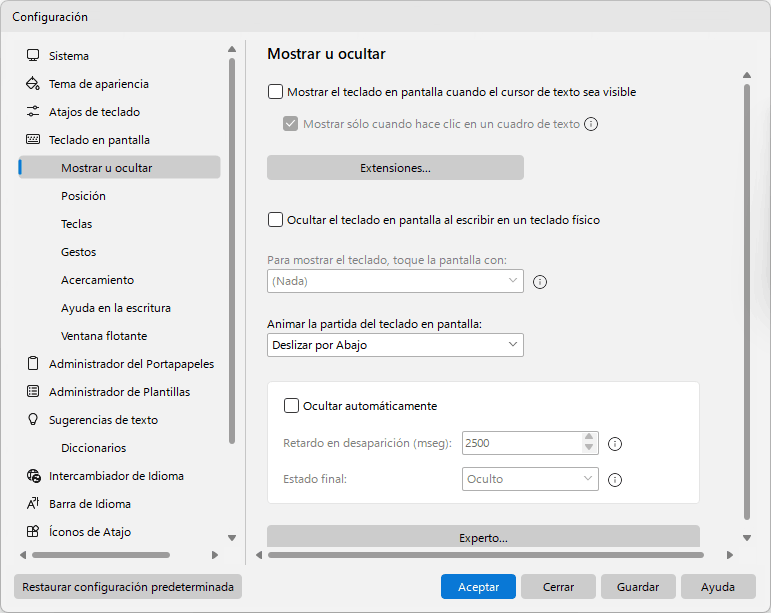
Task: Open the 'Acercamiento' settings page
Action: (97, 280)
